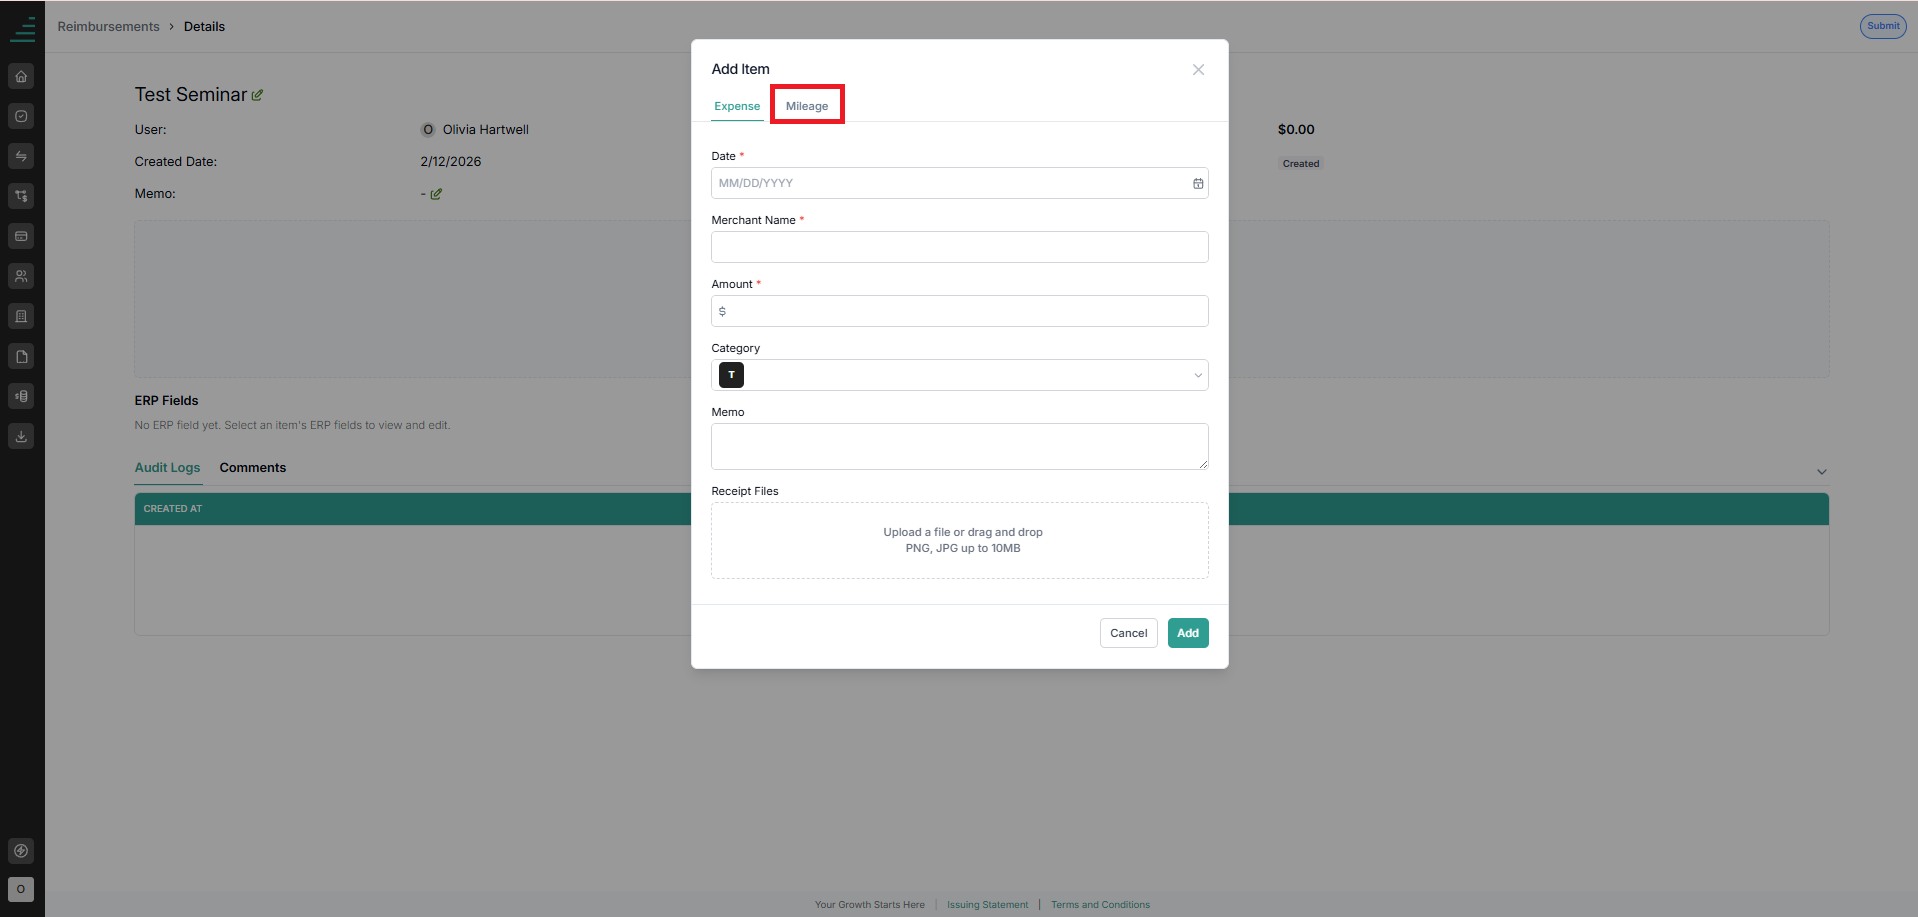Viewport: 1918px width, 917px height.
Task: Open the document icon in sidebar
Action: pos(21,356)
